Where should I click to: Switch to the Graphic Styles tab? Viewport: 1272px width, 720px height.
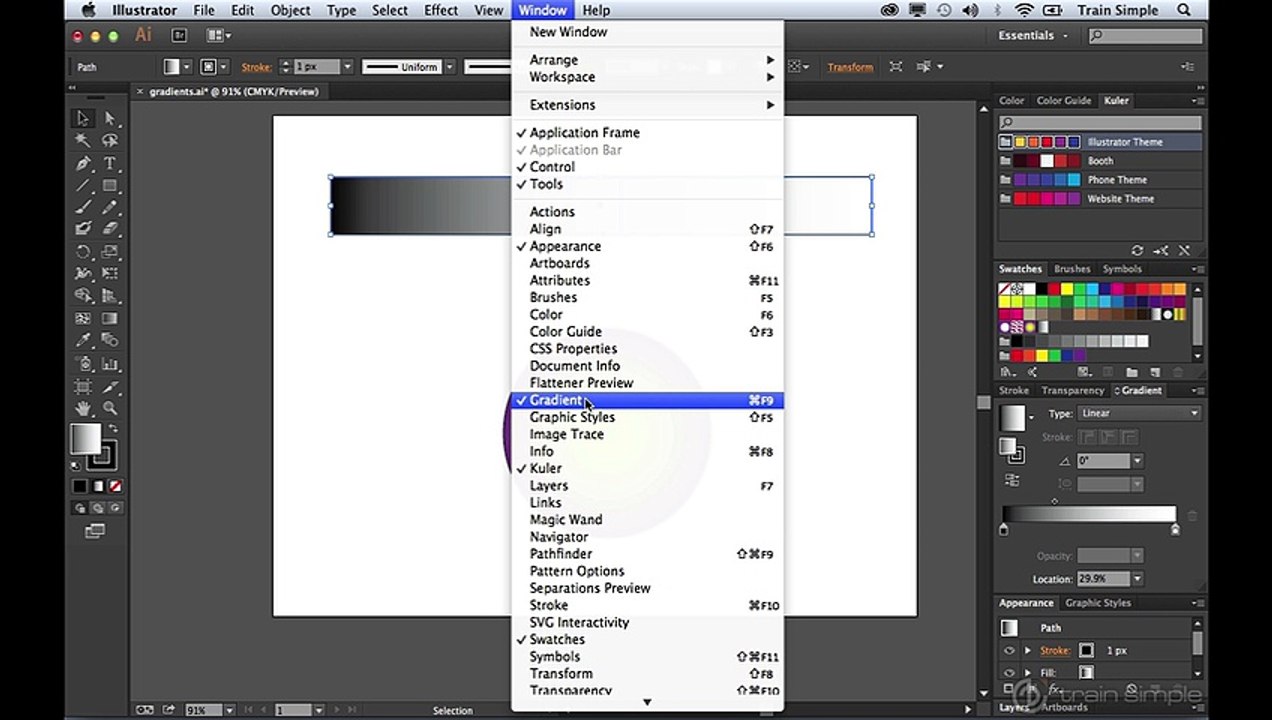point(1098,603)
